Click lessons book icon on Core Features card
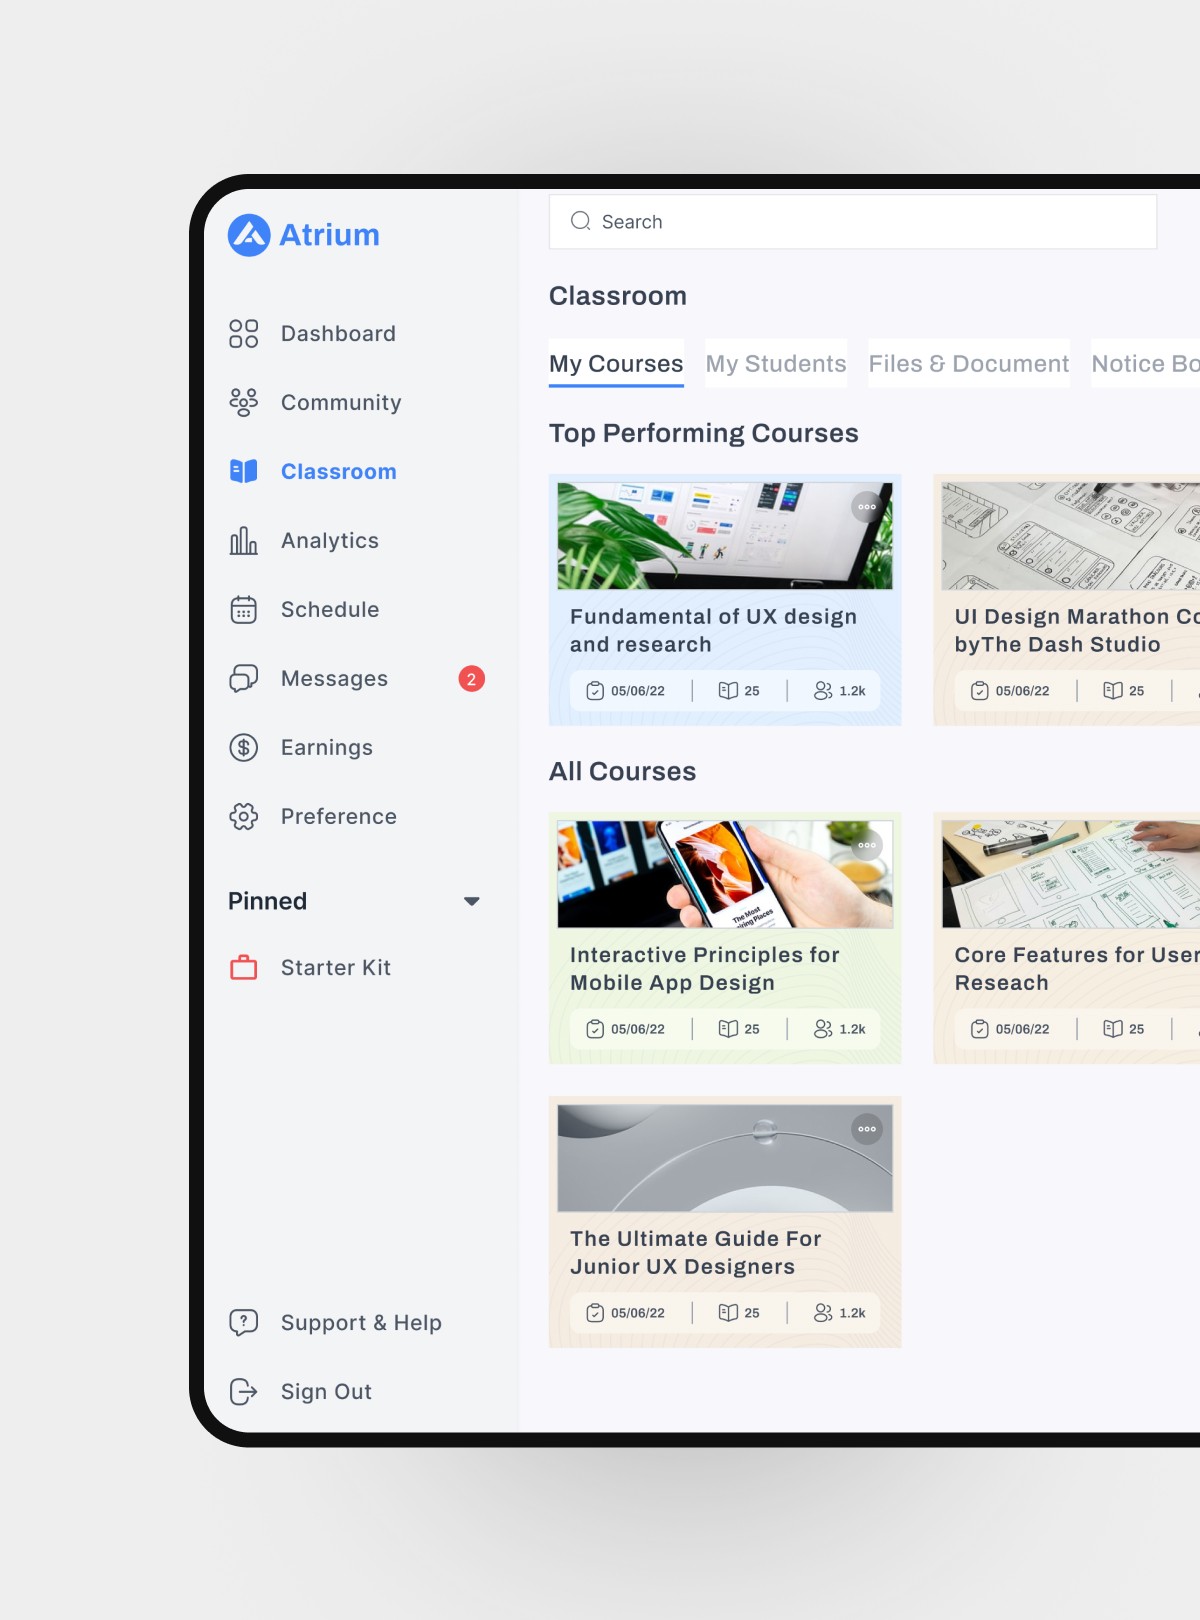This screenshot has width=1200, height=1620. (x=1113, y=1029)
